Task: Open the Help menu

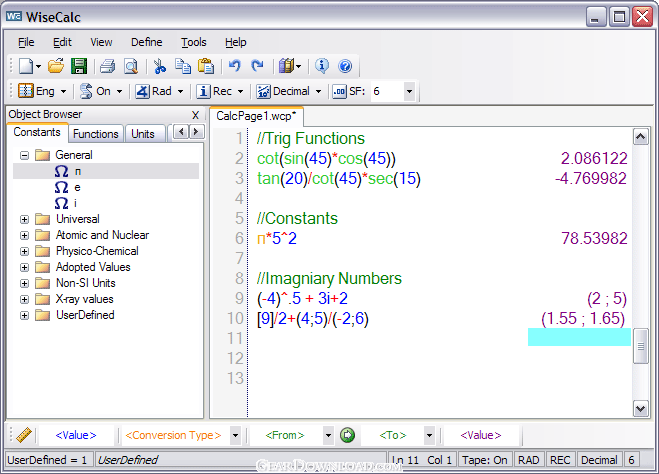Action: 235,42
